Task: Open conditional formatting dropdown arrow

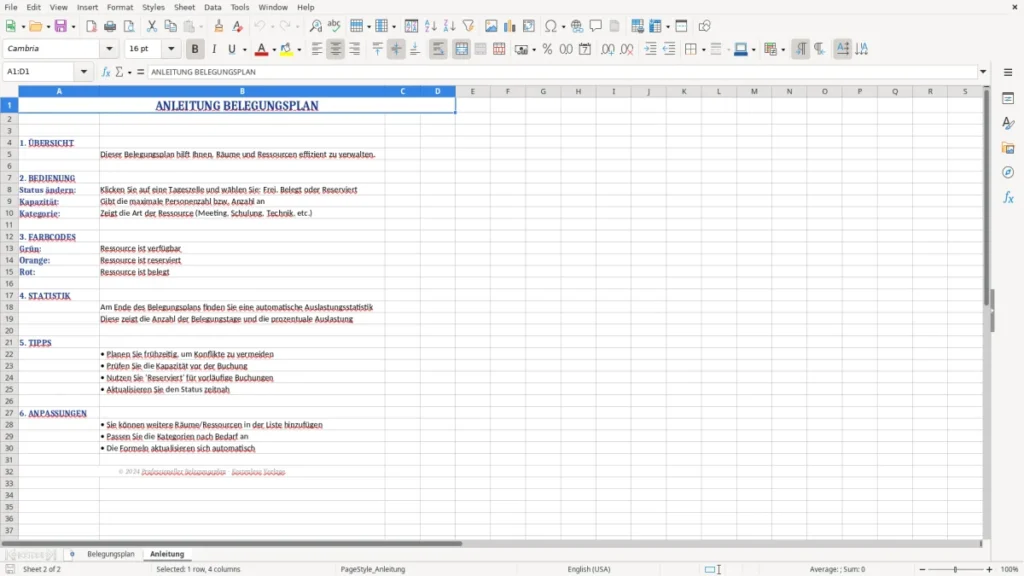Action: 783,49
